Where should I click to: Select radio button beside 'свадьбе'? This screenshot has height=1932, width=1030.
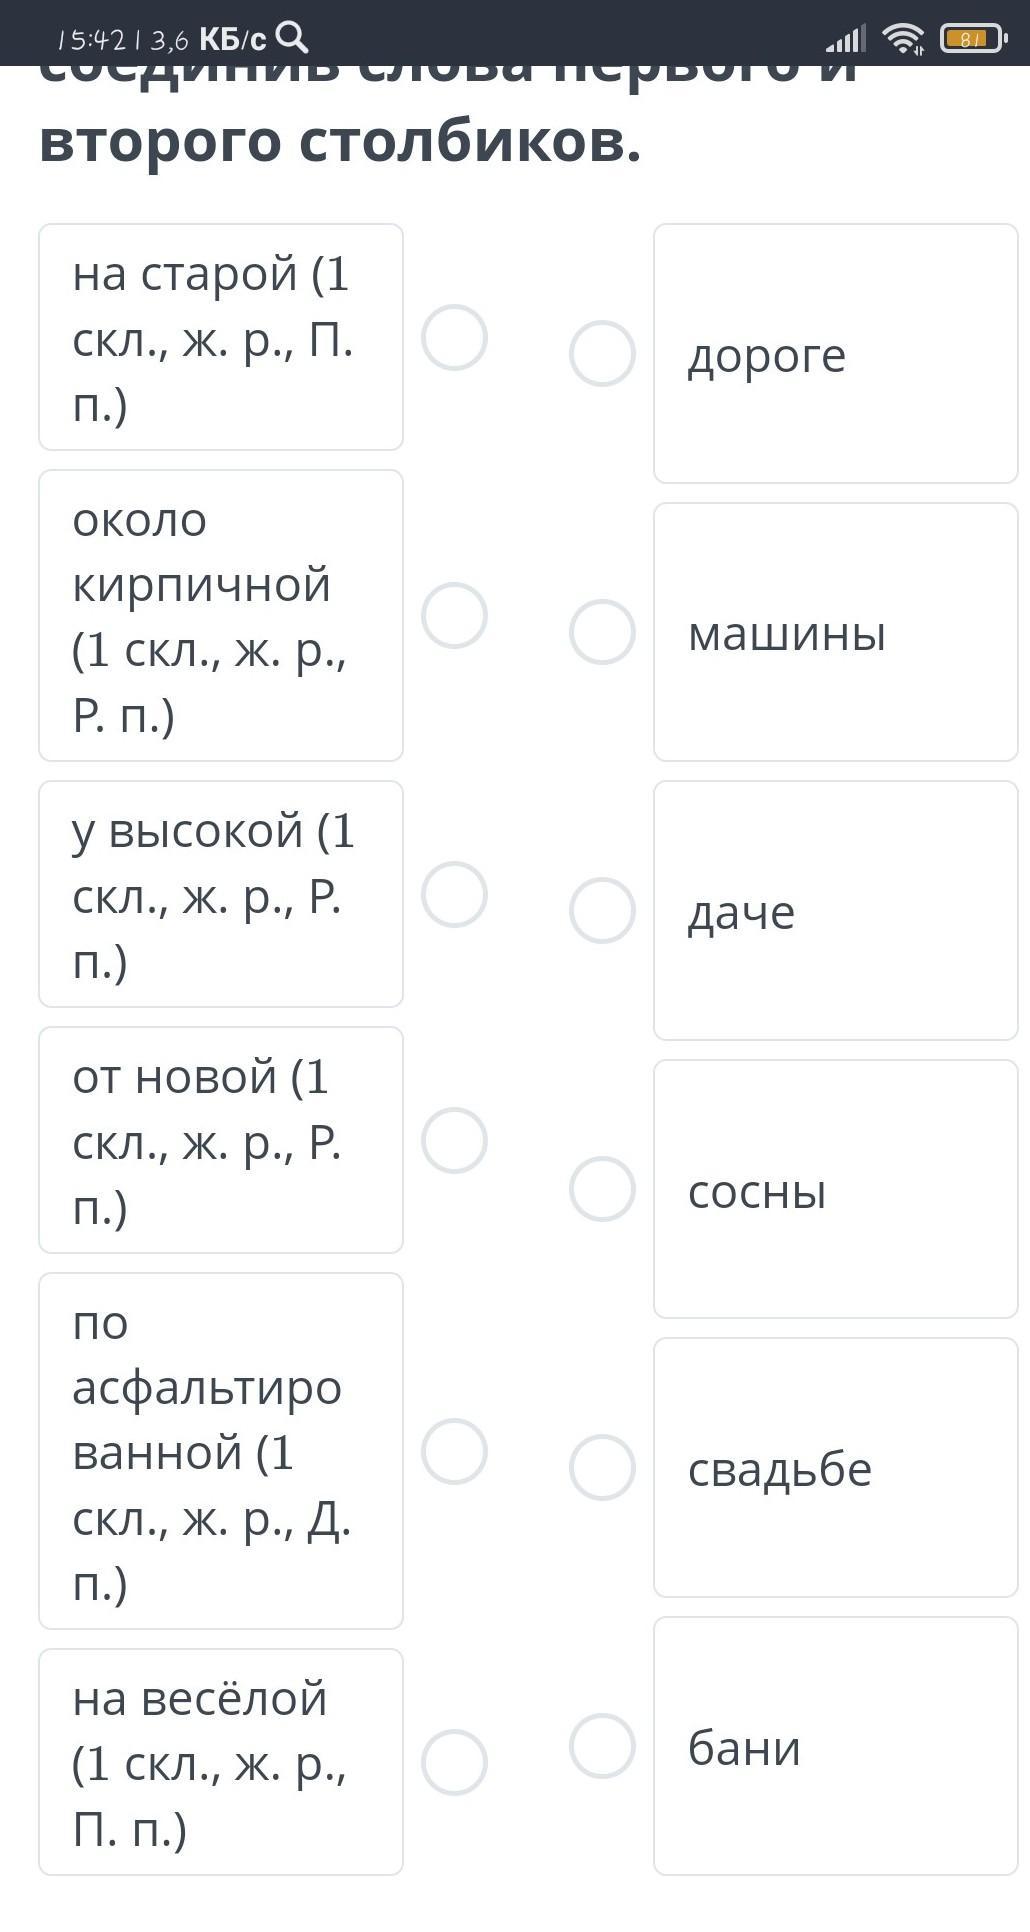602,1468
